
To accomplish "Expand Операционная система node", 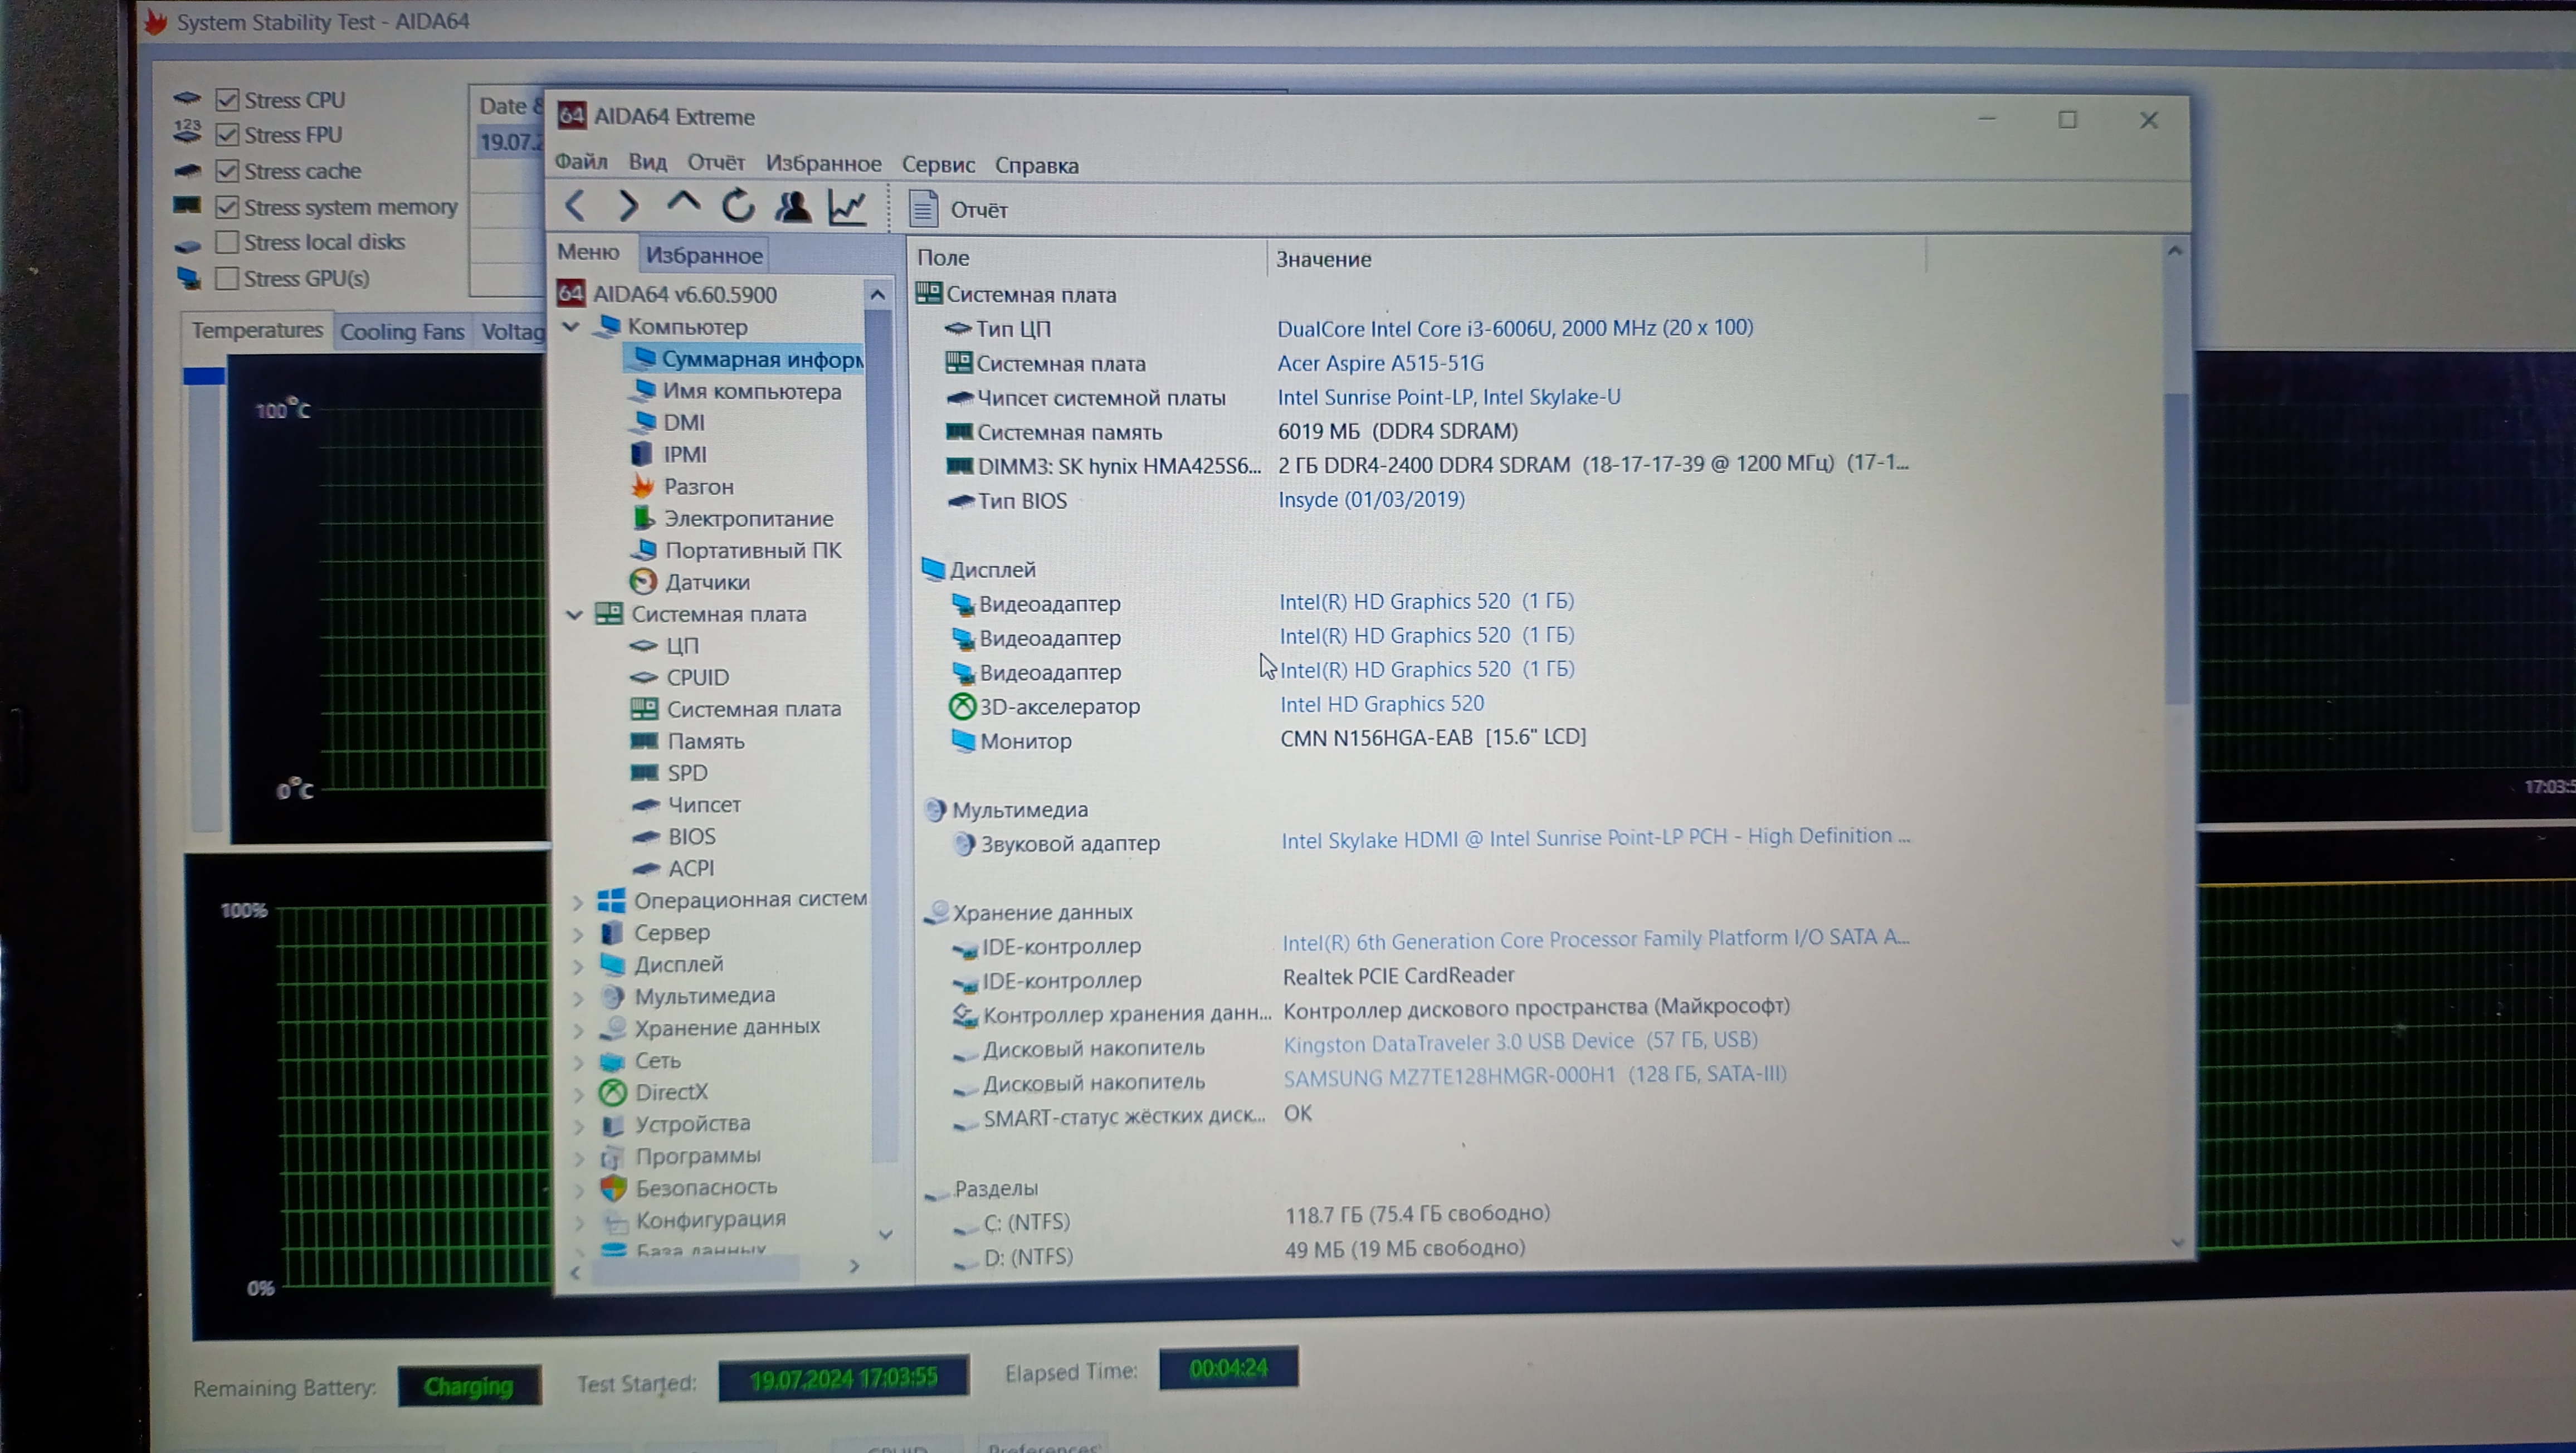I will pos(577,902).
